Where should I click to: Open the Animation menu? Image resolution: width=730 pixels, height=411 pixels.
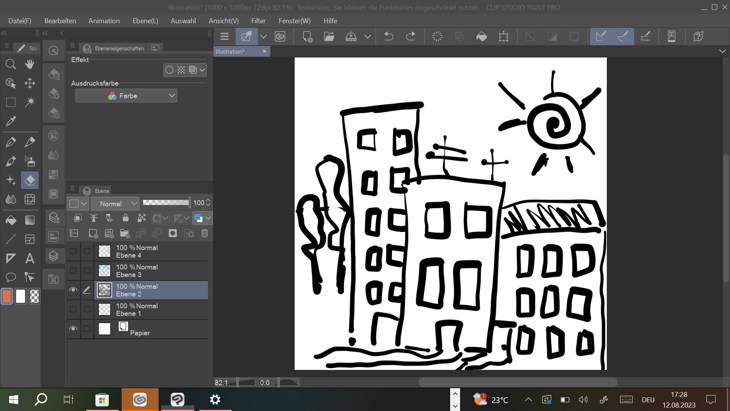(104, 21)
